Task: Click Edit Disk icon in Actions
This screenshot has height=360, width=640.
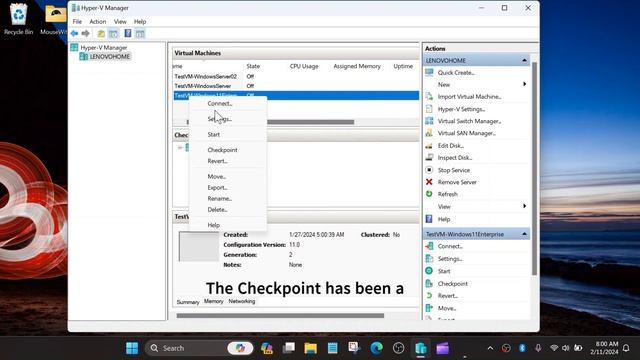Action: point(429,145)
